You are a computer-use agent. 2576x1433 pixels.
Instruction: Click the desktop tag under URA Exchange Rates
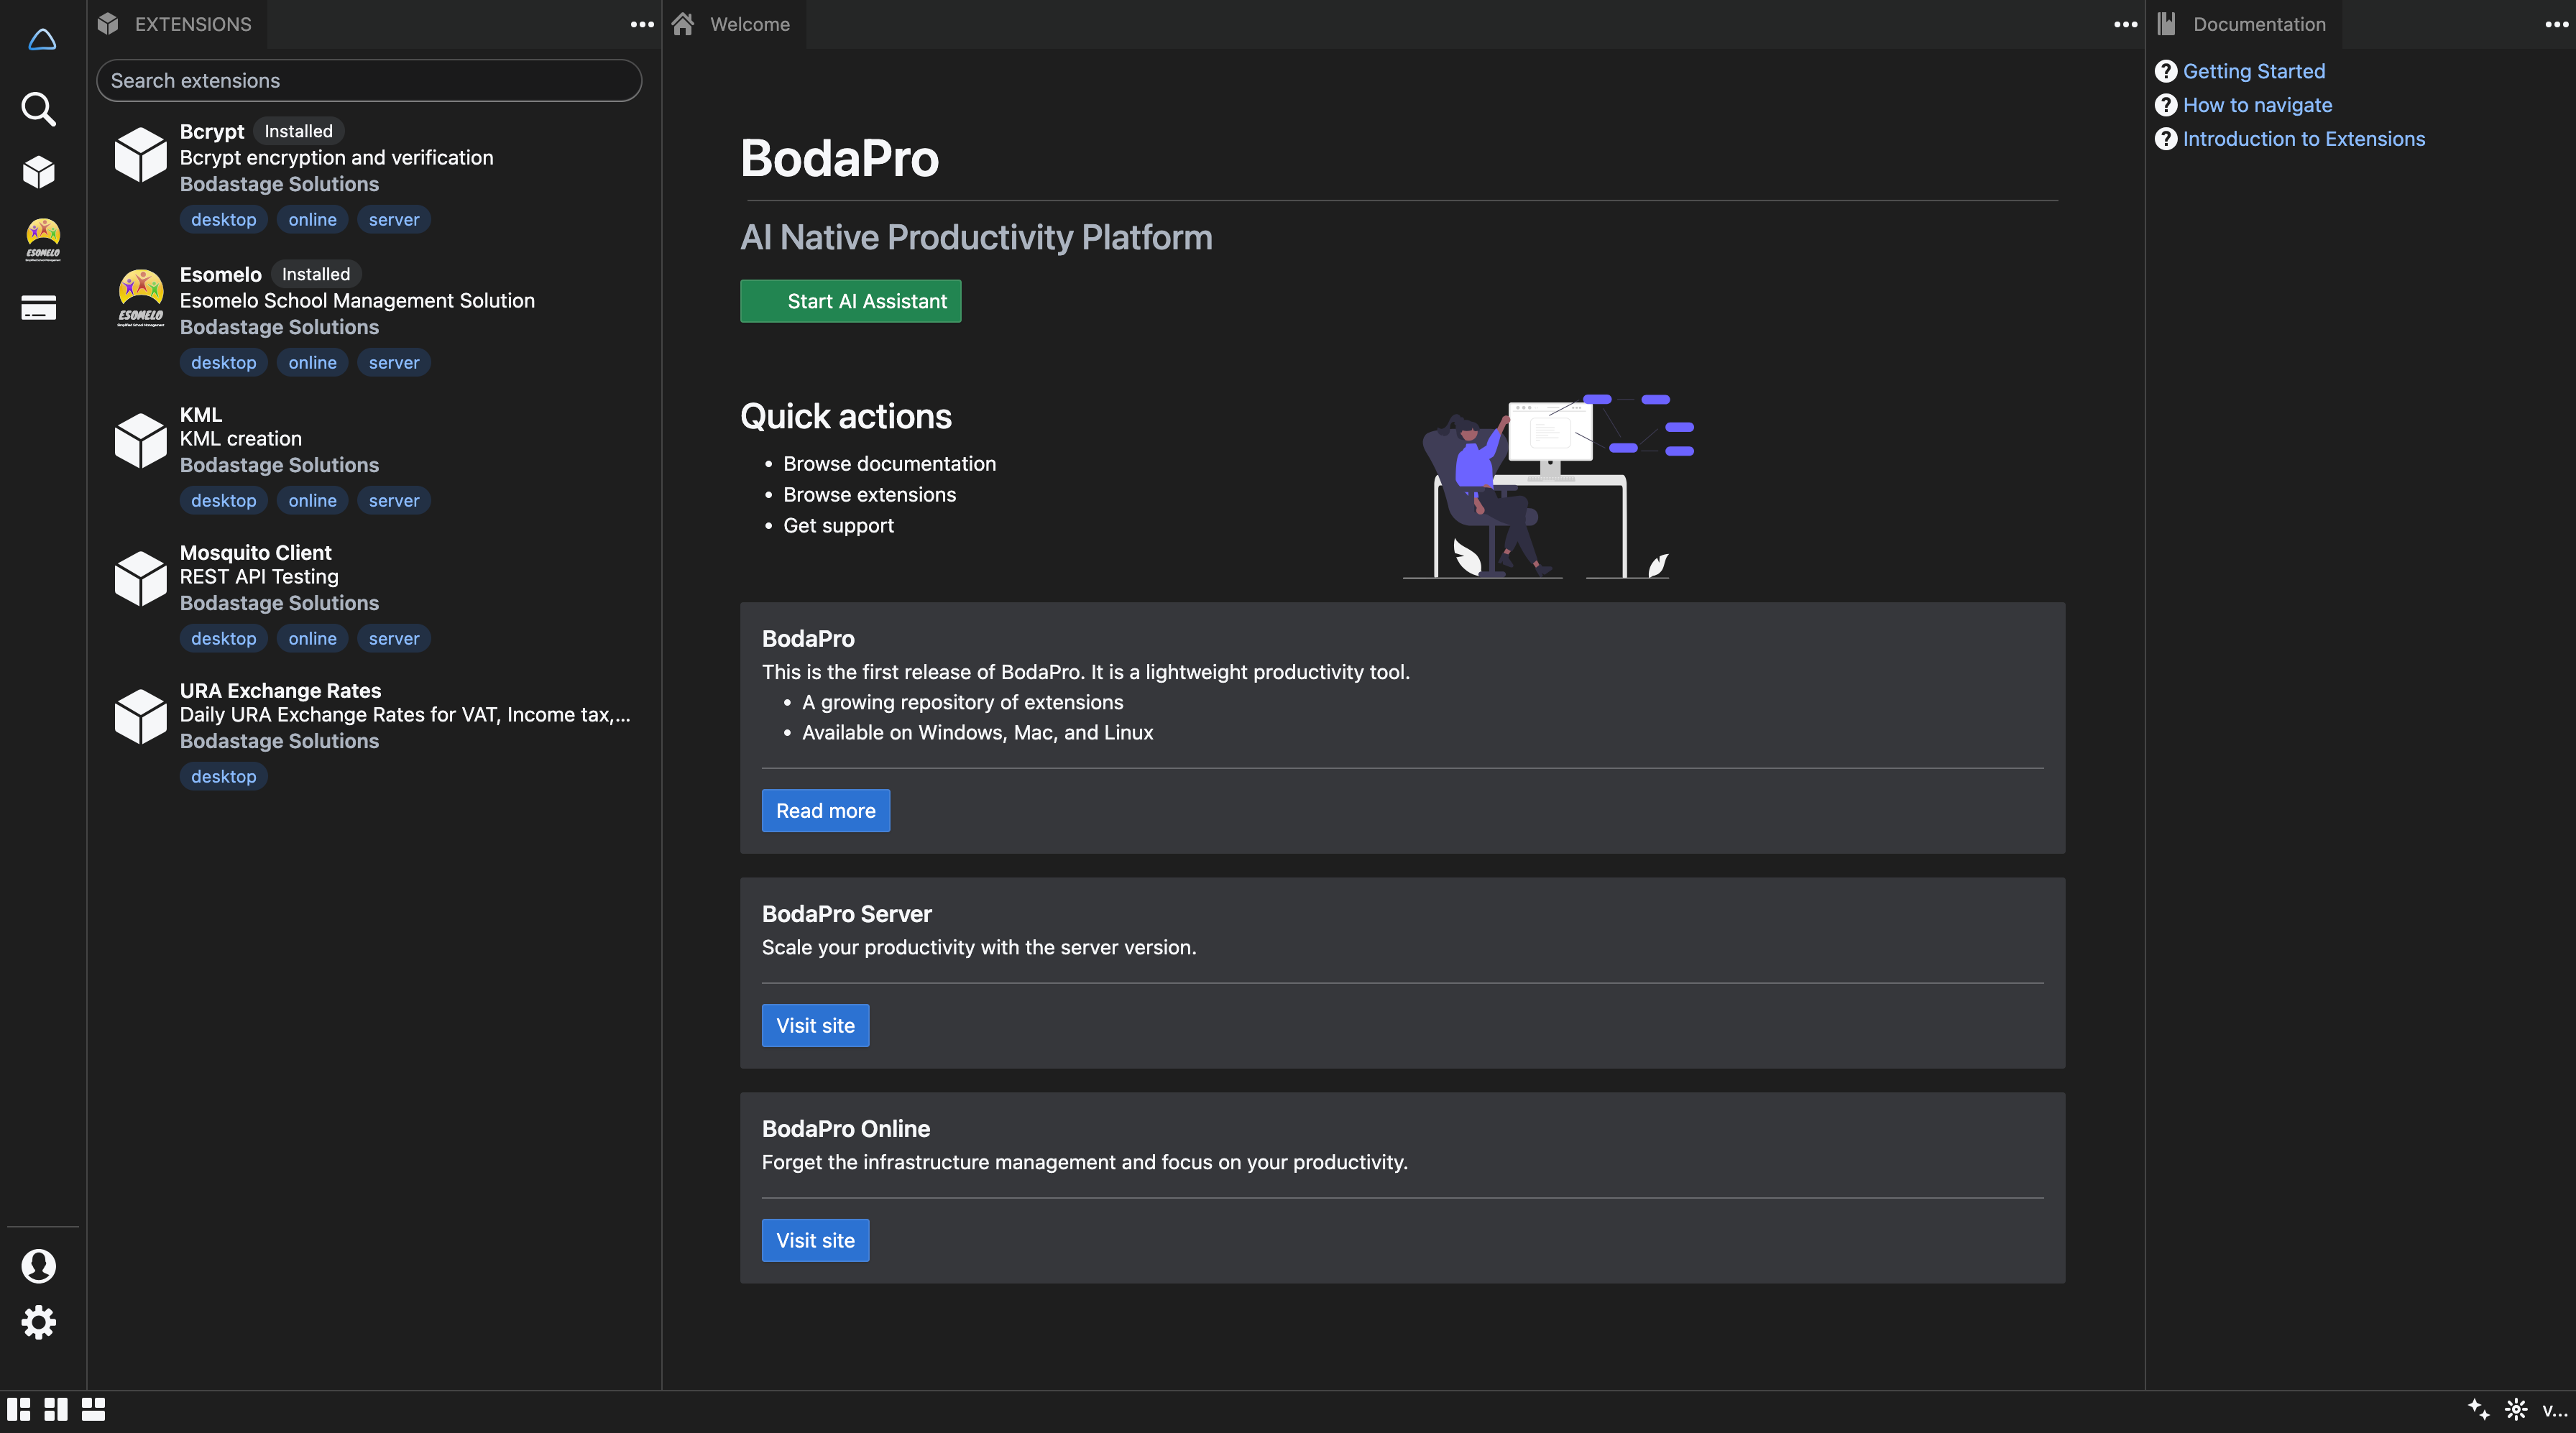223,776
